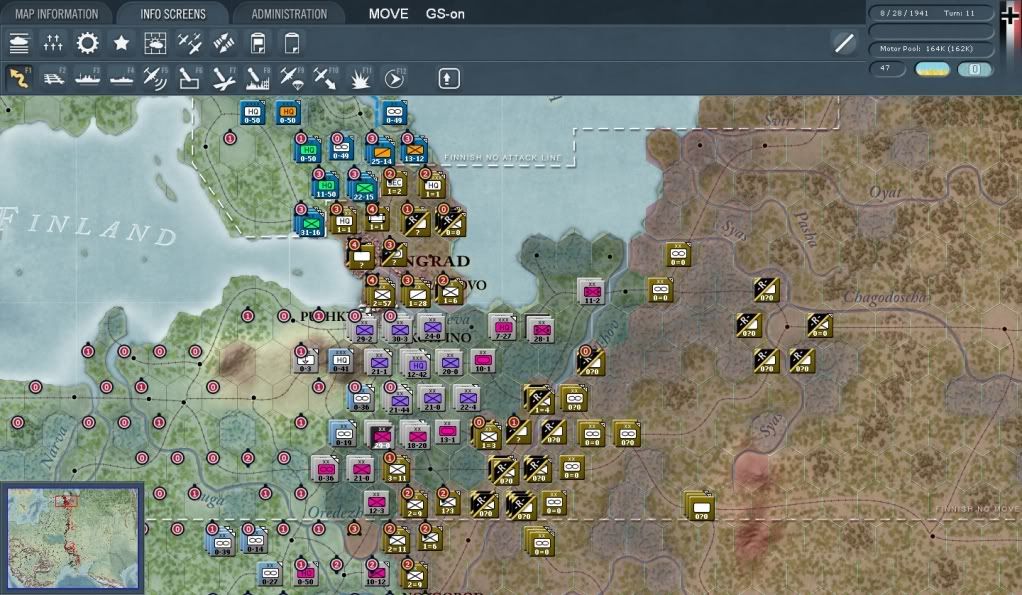Select the German infantry counter 29-2
The height and width of the screenshot is (595, 1022).
pos(364,330)
